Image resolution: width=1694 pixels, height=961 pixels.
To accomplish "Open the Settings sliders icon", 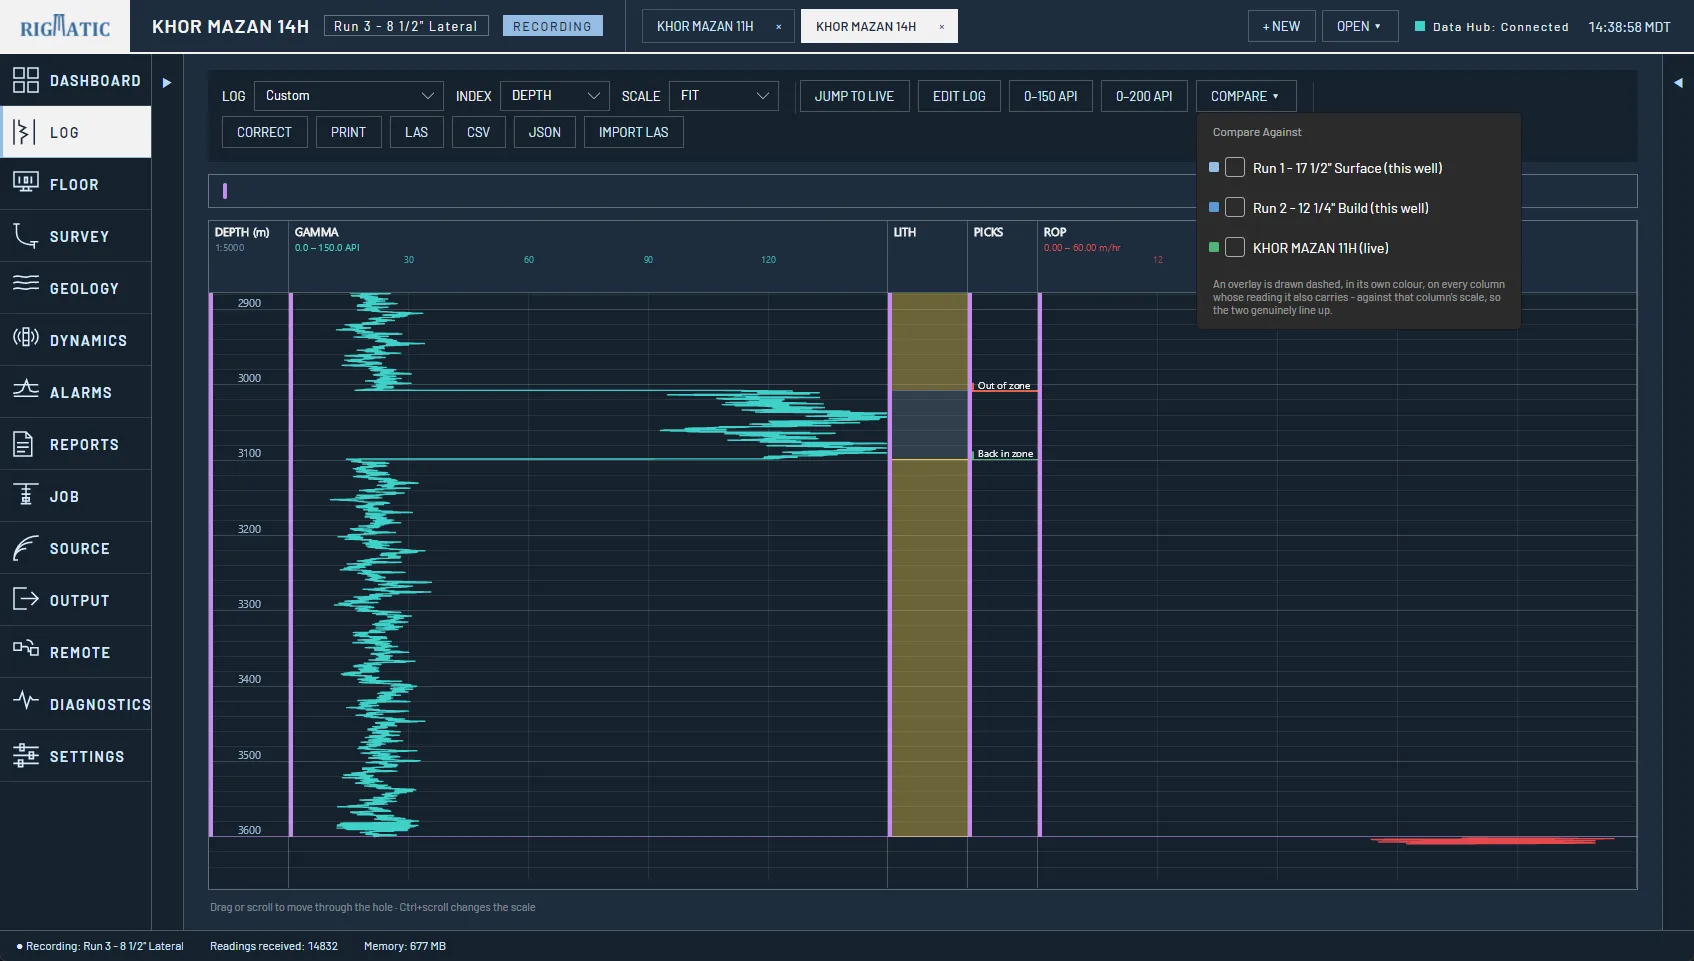I will coord(26,756).
